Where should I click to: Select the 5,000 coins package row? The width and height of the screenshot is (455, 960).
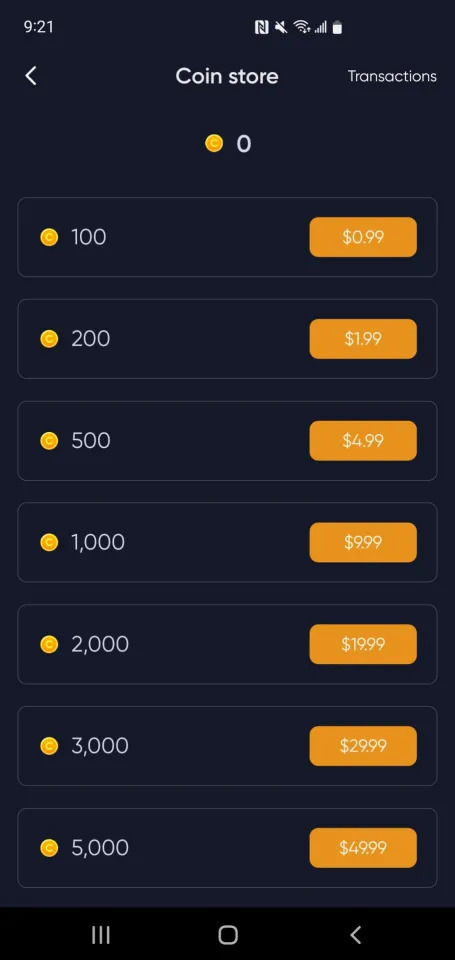pos(227,847)
